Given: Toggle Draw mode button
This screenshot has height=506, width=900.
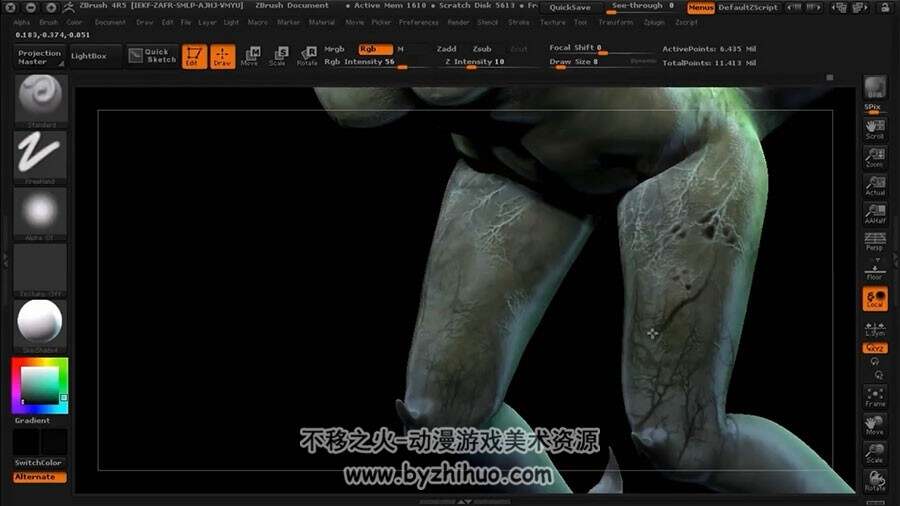Looking at the screenshot, I should (x=223, y=56).
